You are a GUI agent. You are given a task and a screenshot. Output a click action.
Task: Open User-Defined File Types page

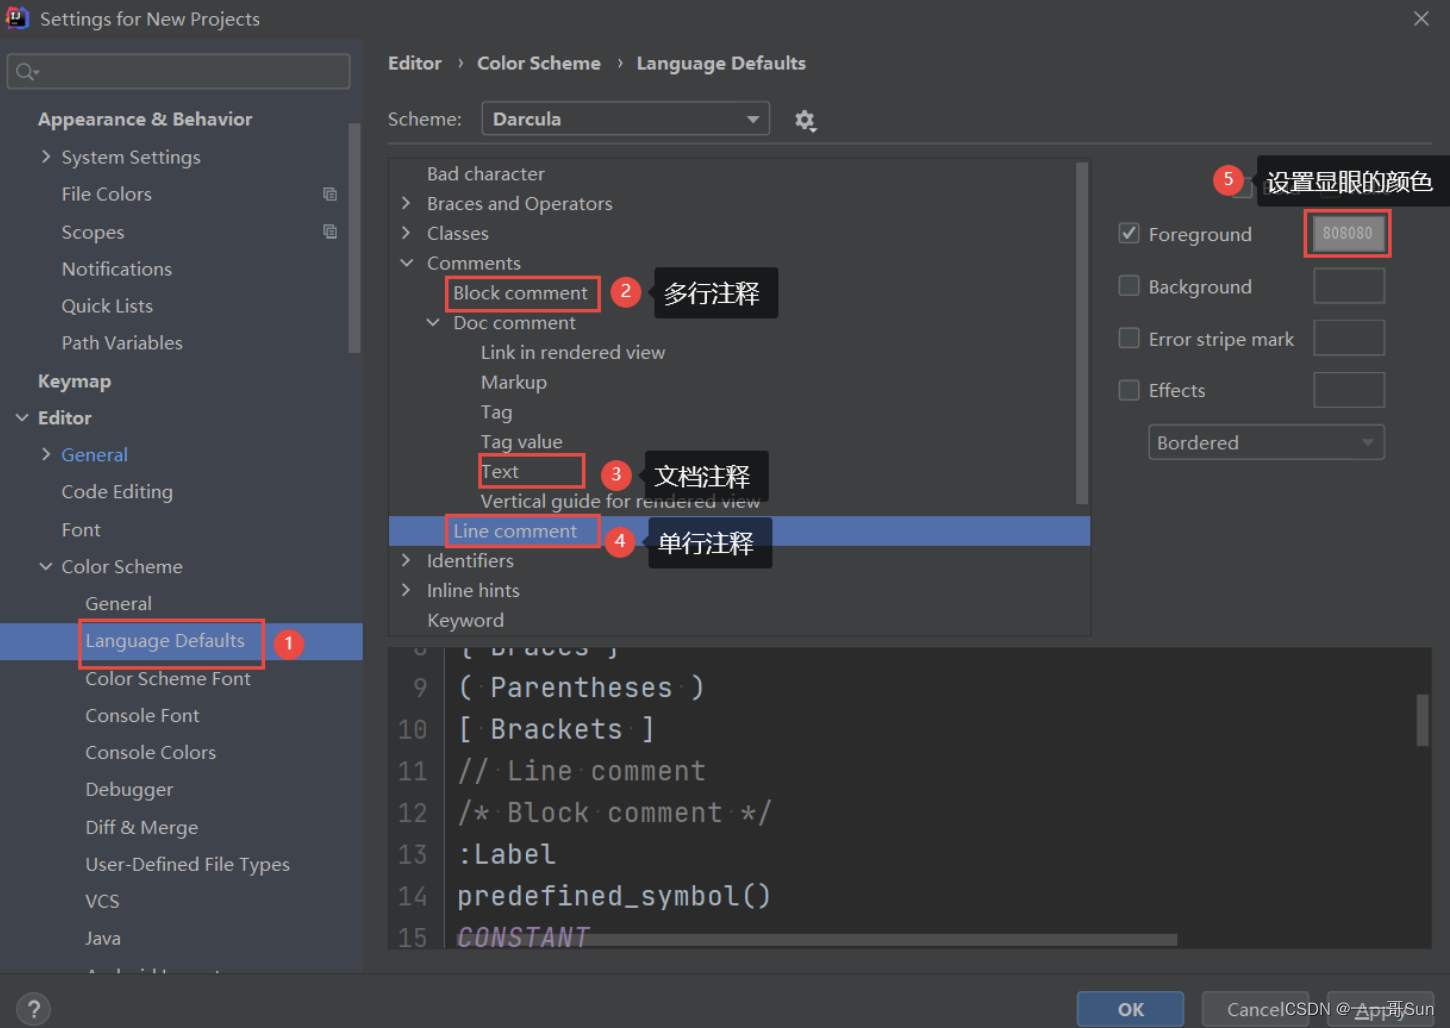(x=187, y=865)
